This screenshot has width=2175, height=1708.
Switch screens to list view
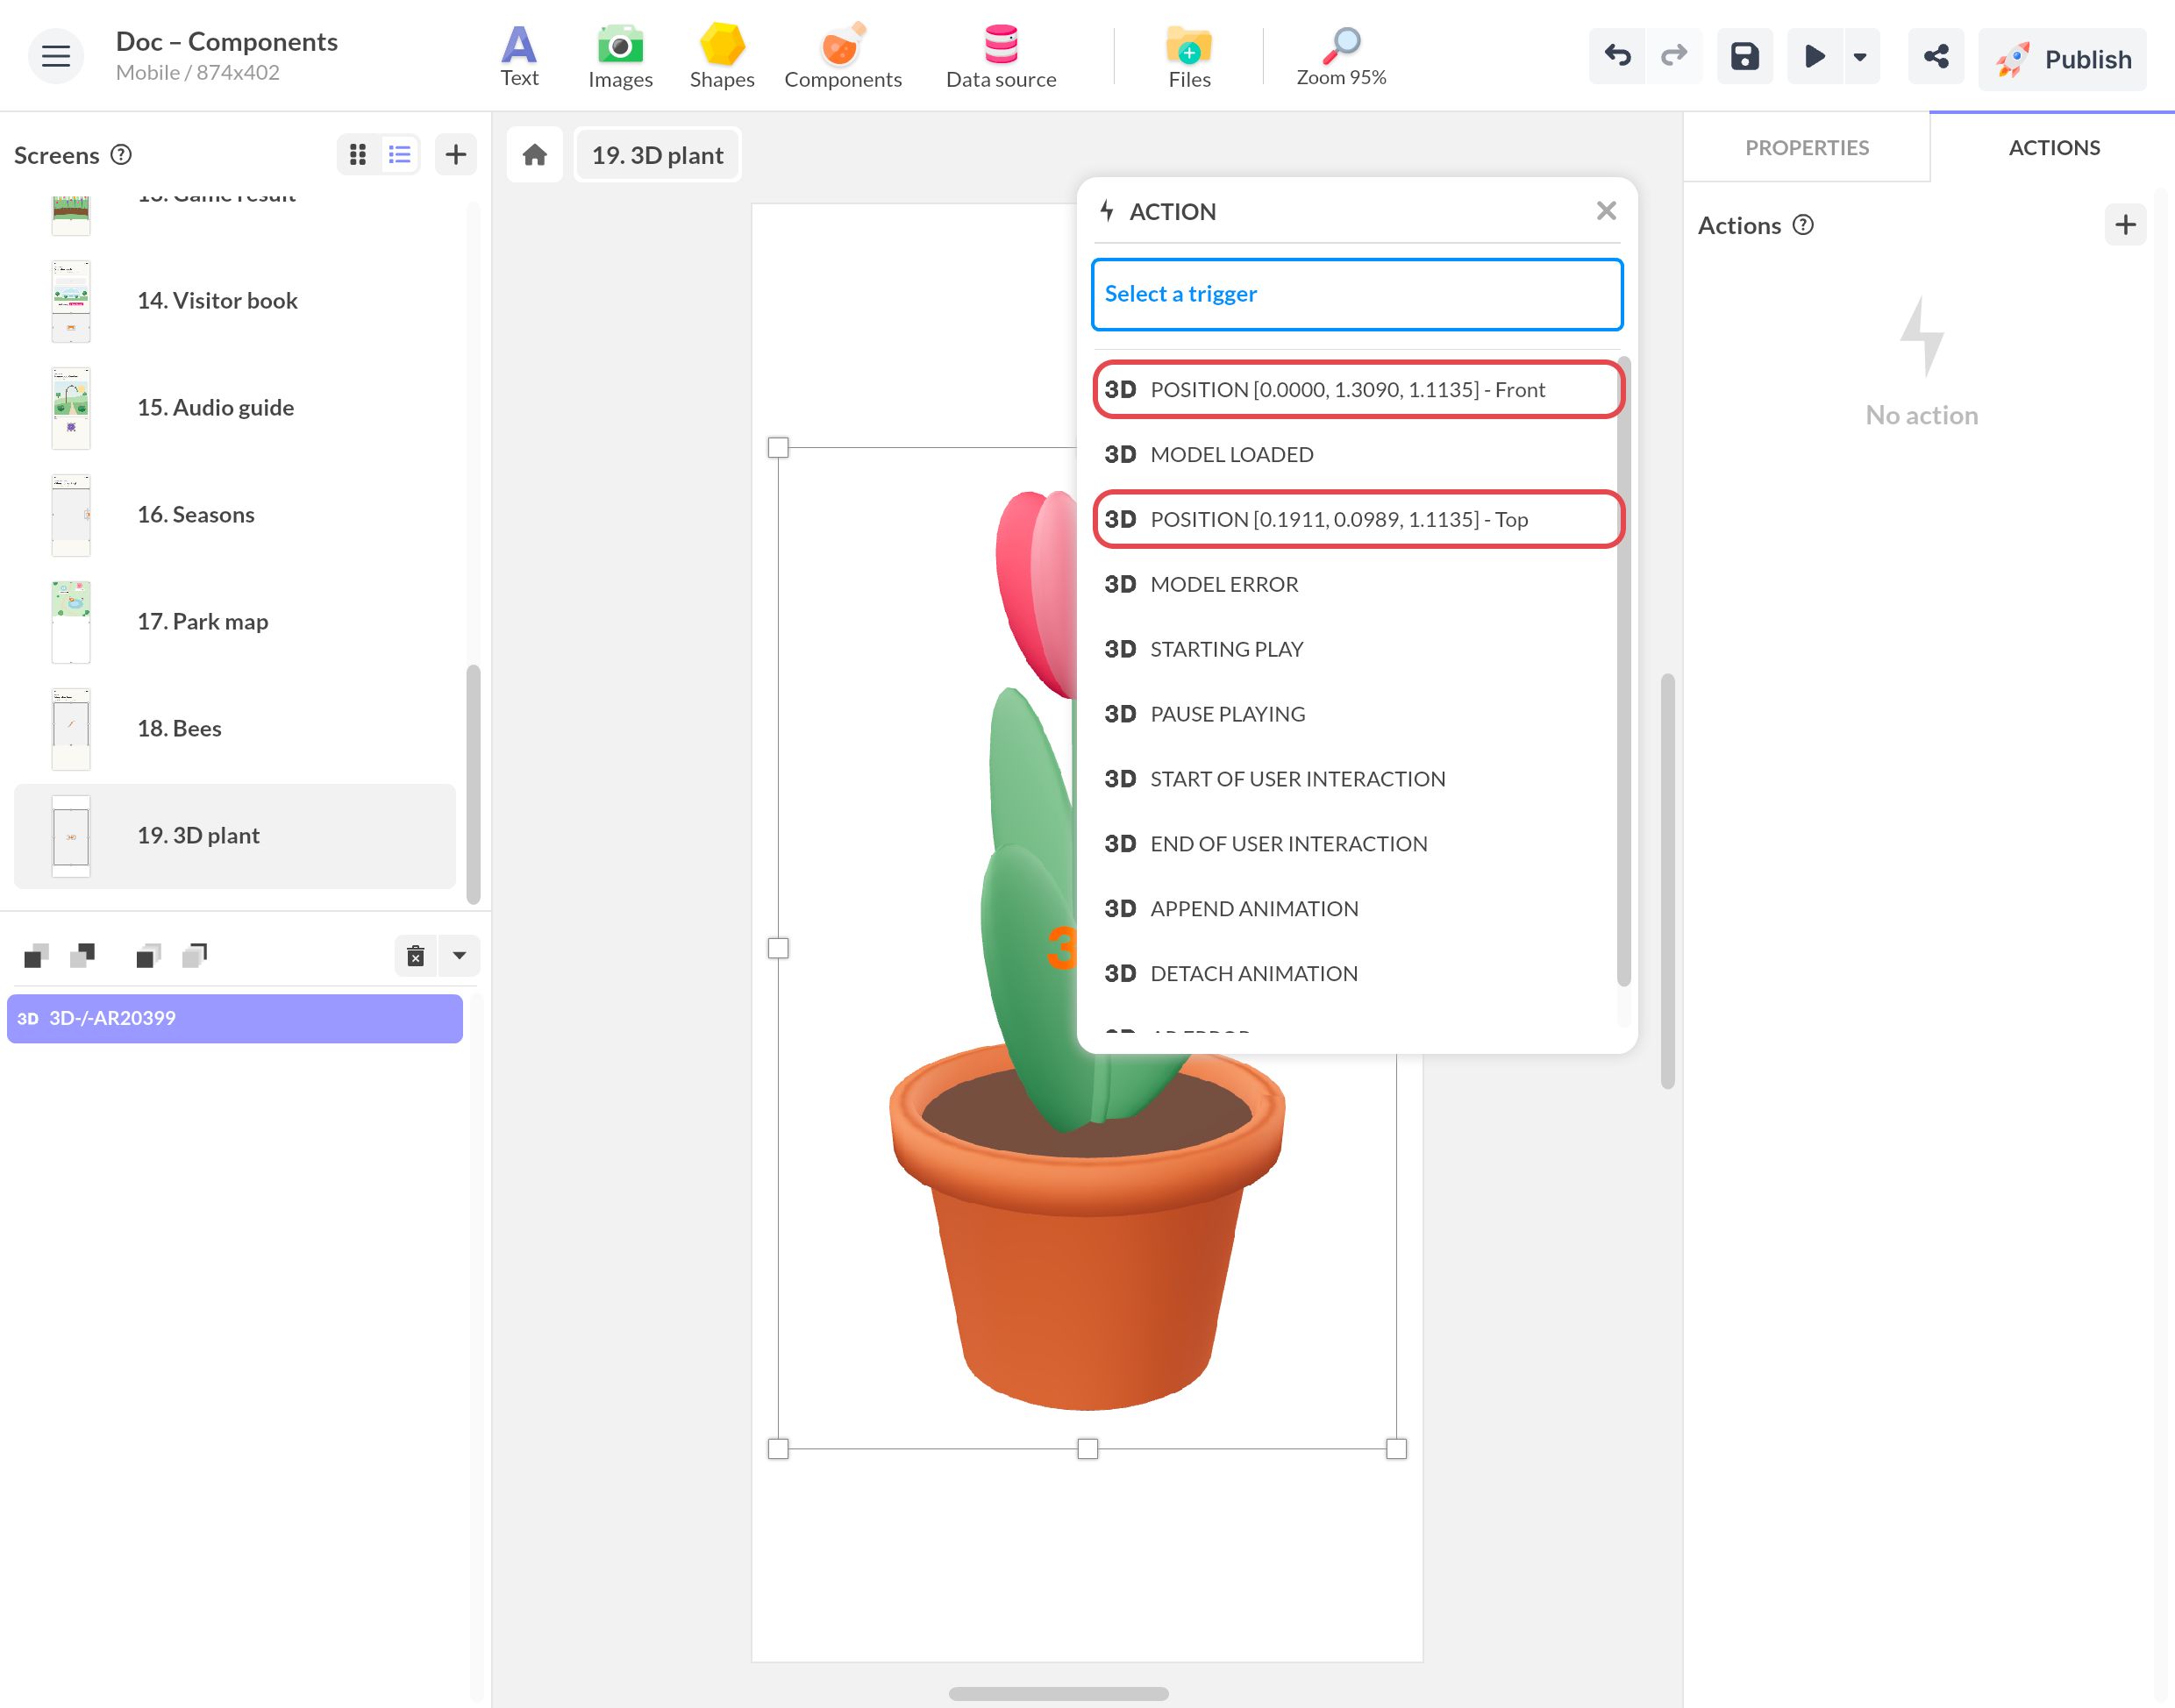point(400,154)
